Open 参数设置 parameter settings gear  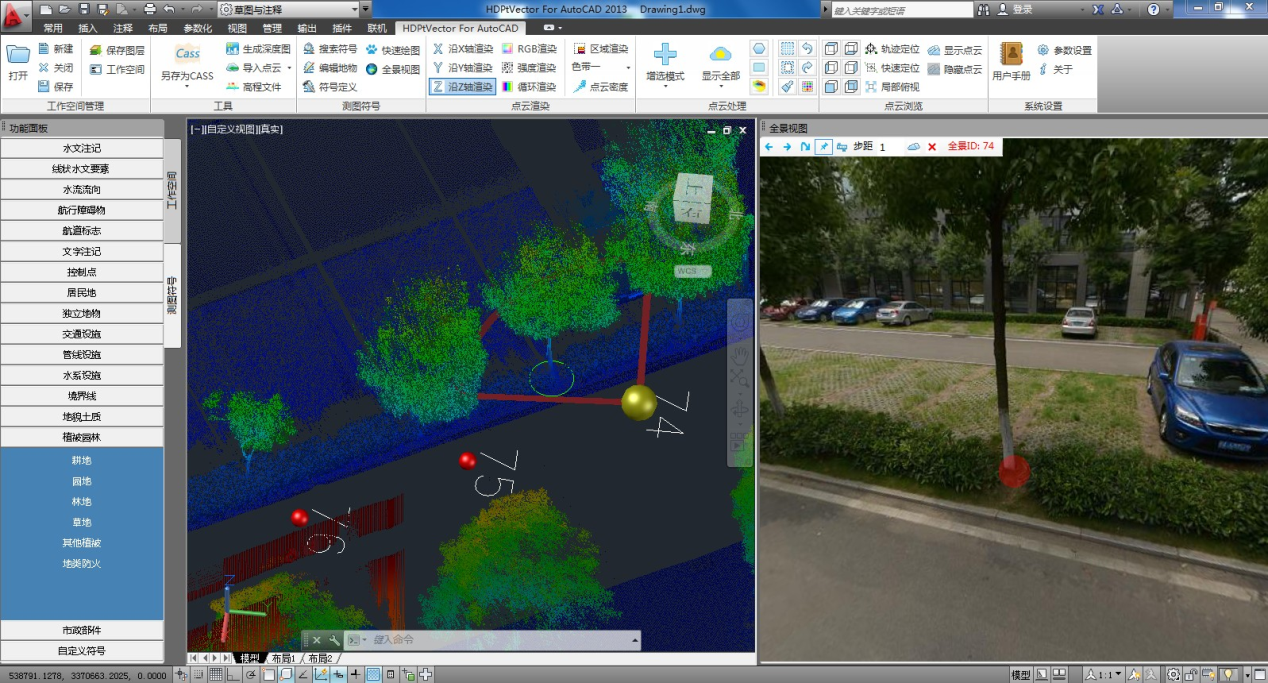point(1043,50)
